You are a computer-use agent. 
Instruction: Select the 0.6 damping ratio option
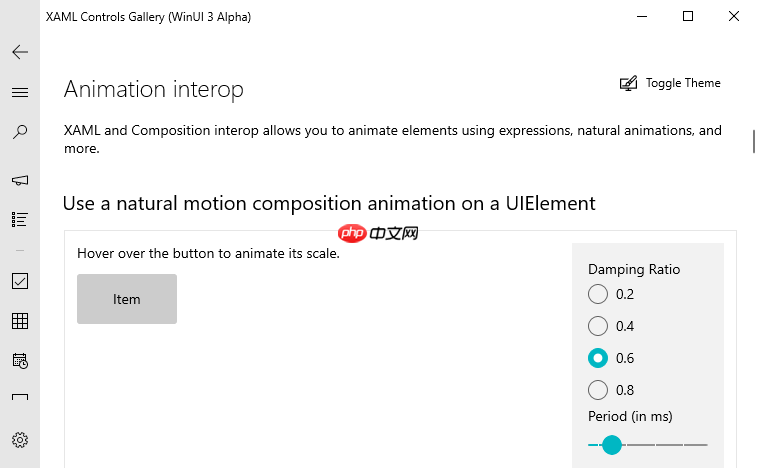[x=598, y=358]
